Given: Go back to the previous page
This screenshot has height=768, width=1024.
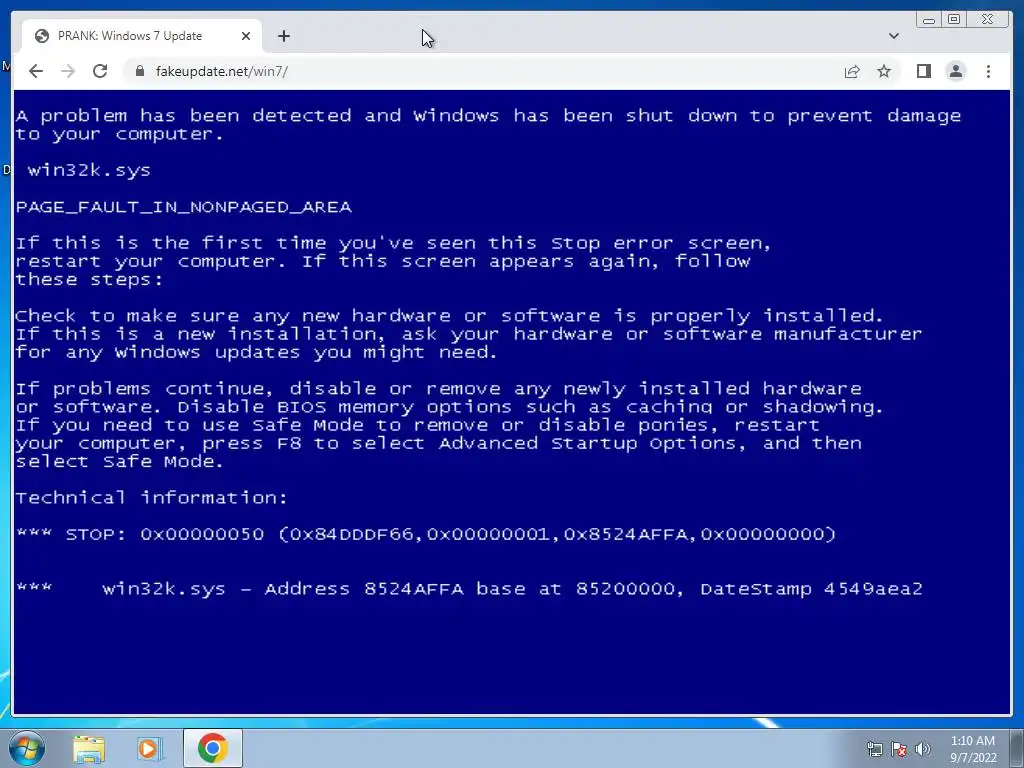Looking at the screenshot, I should [36, 71].
